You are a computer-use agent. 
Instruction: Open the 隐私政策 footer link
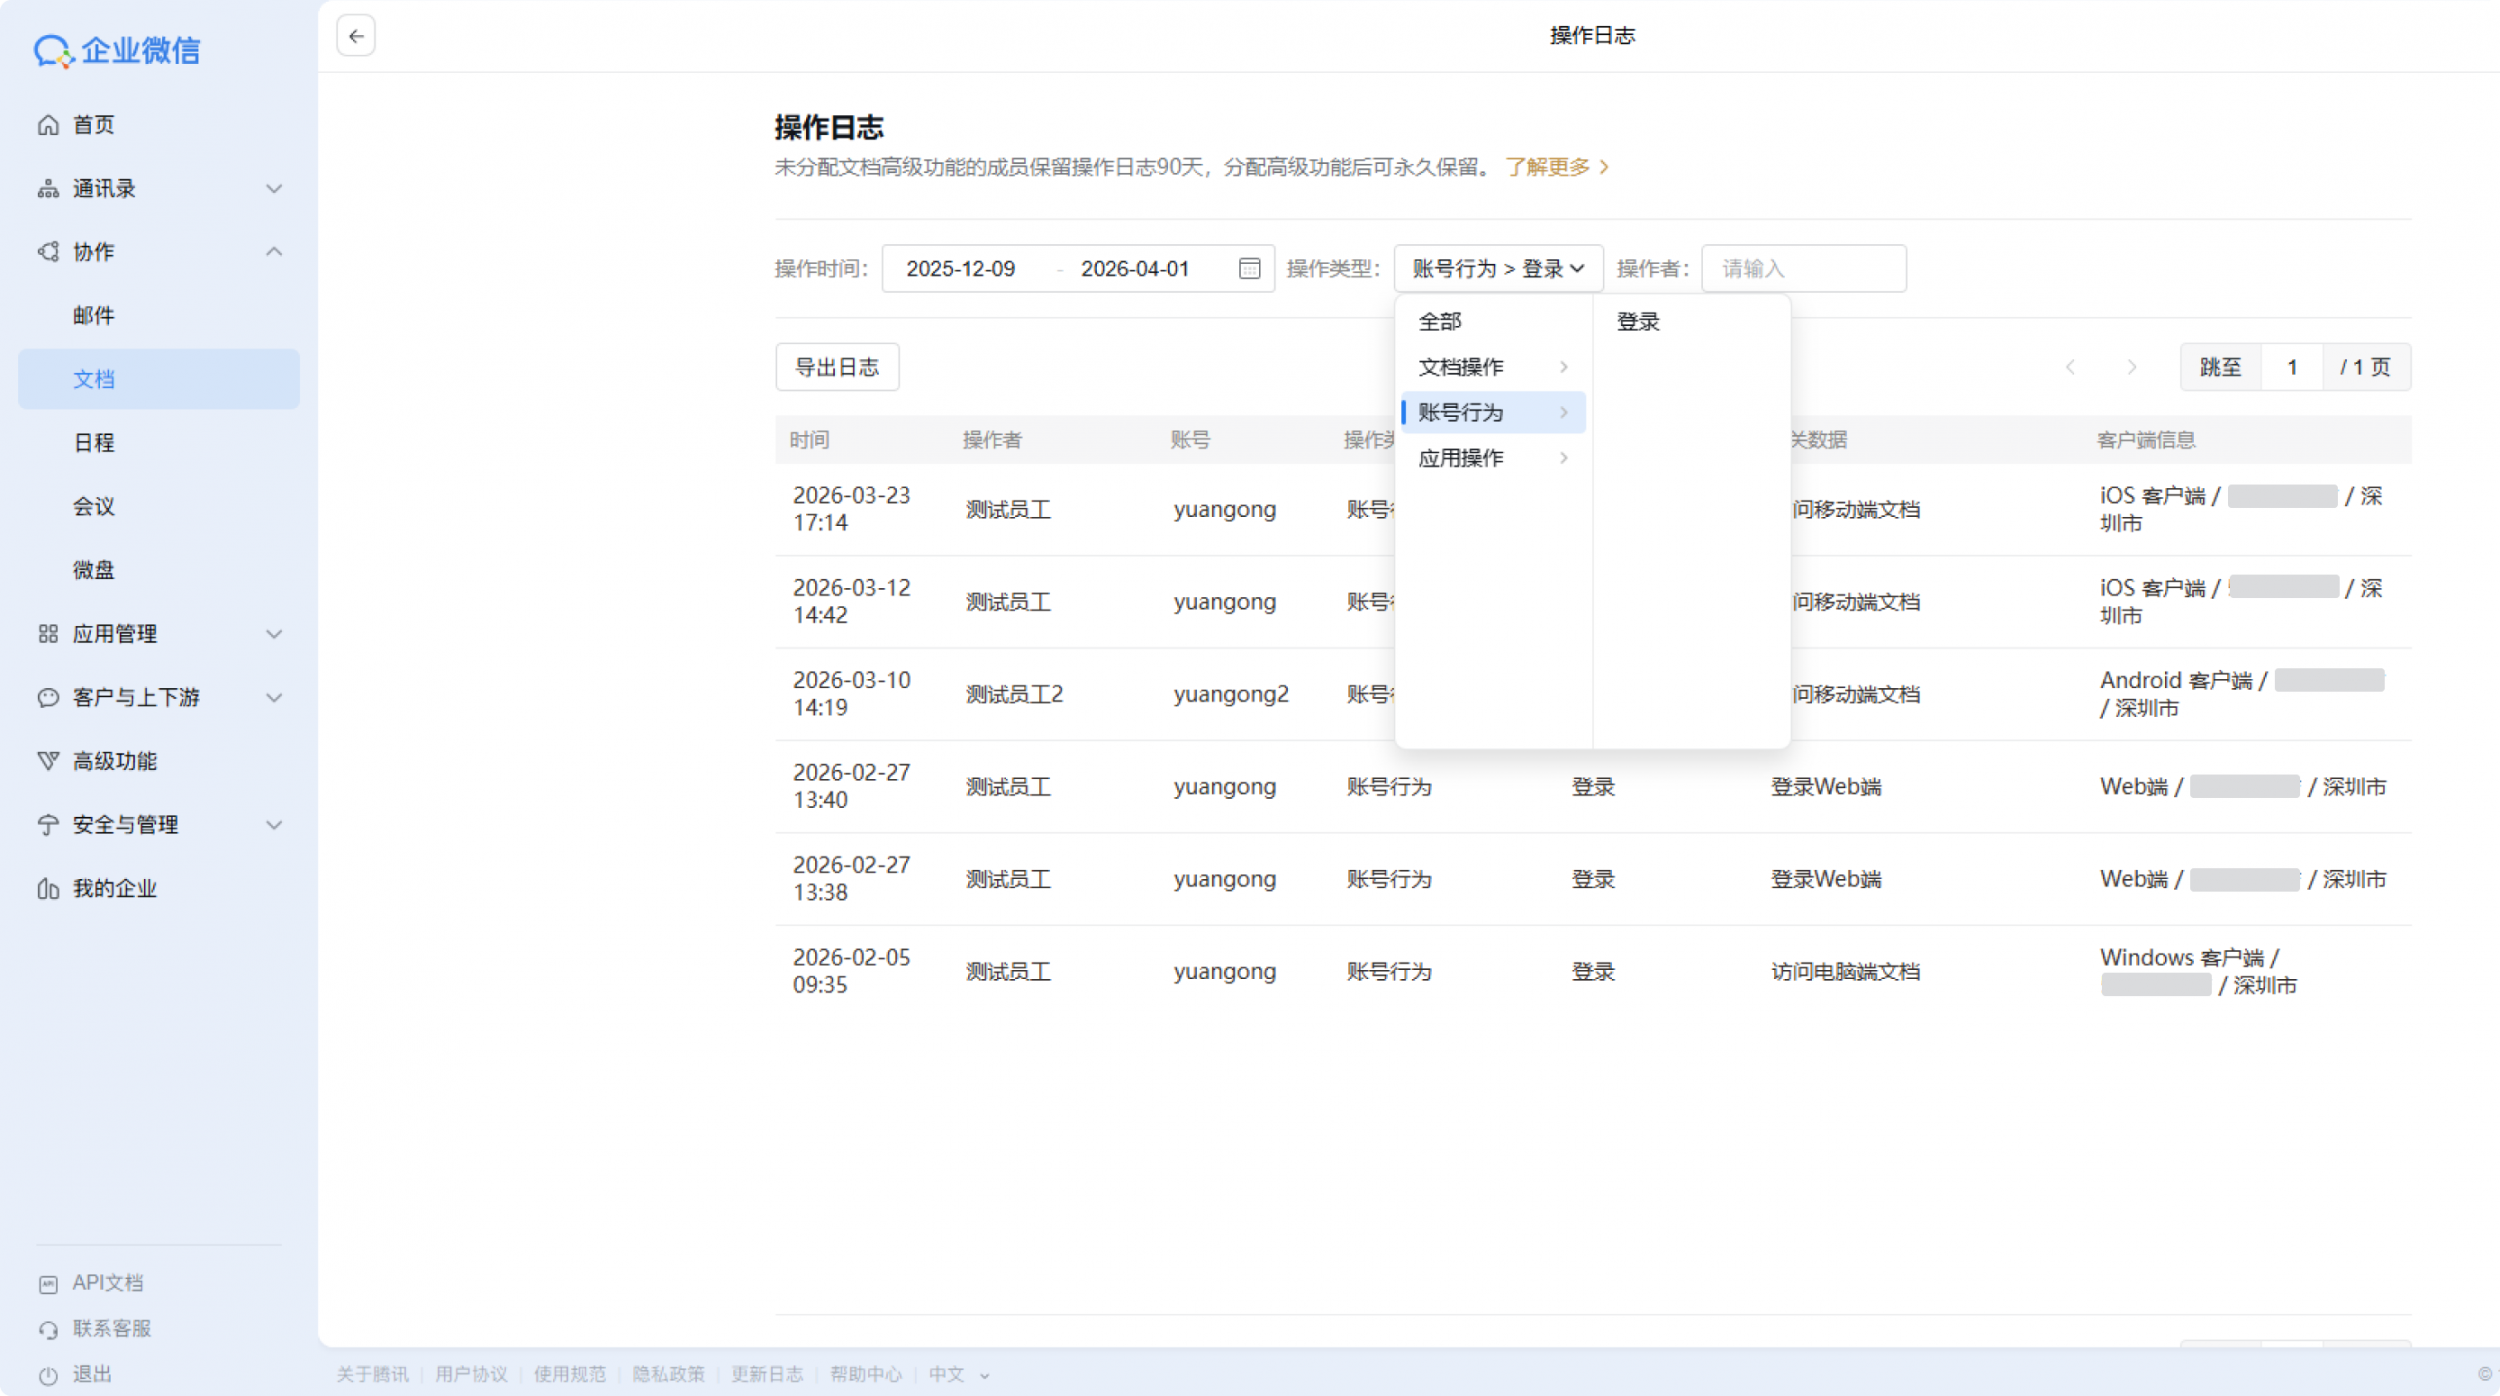pos(668,1375)
